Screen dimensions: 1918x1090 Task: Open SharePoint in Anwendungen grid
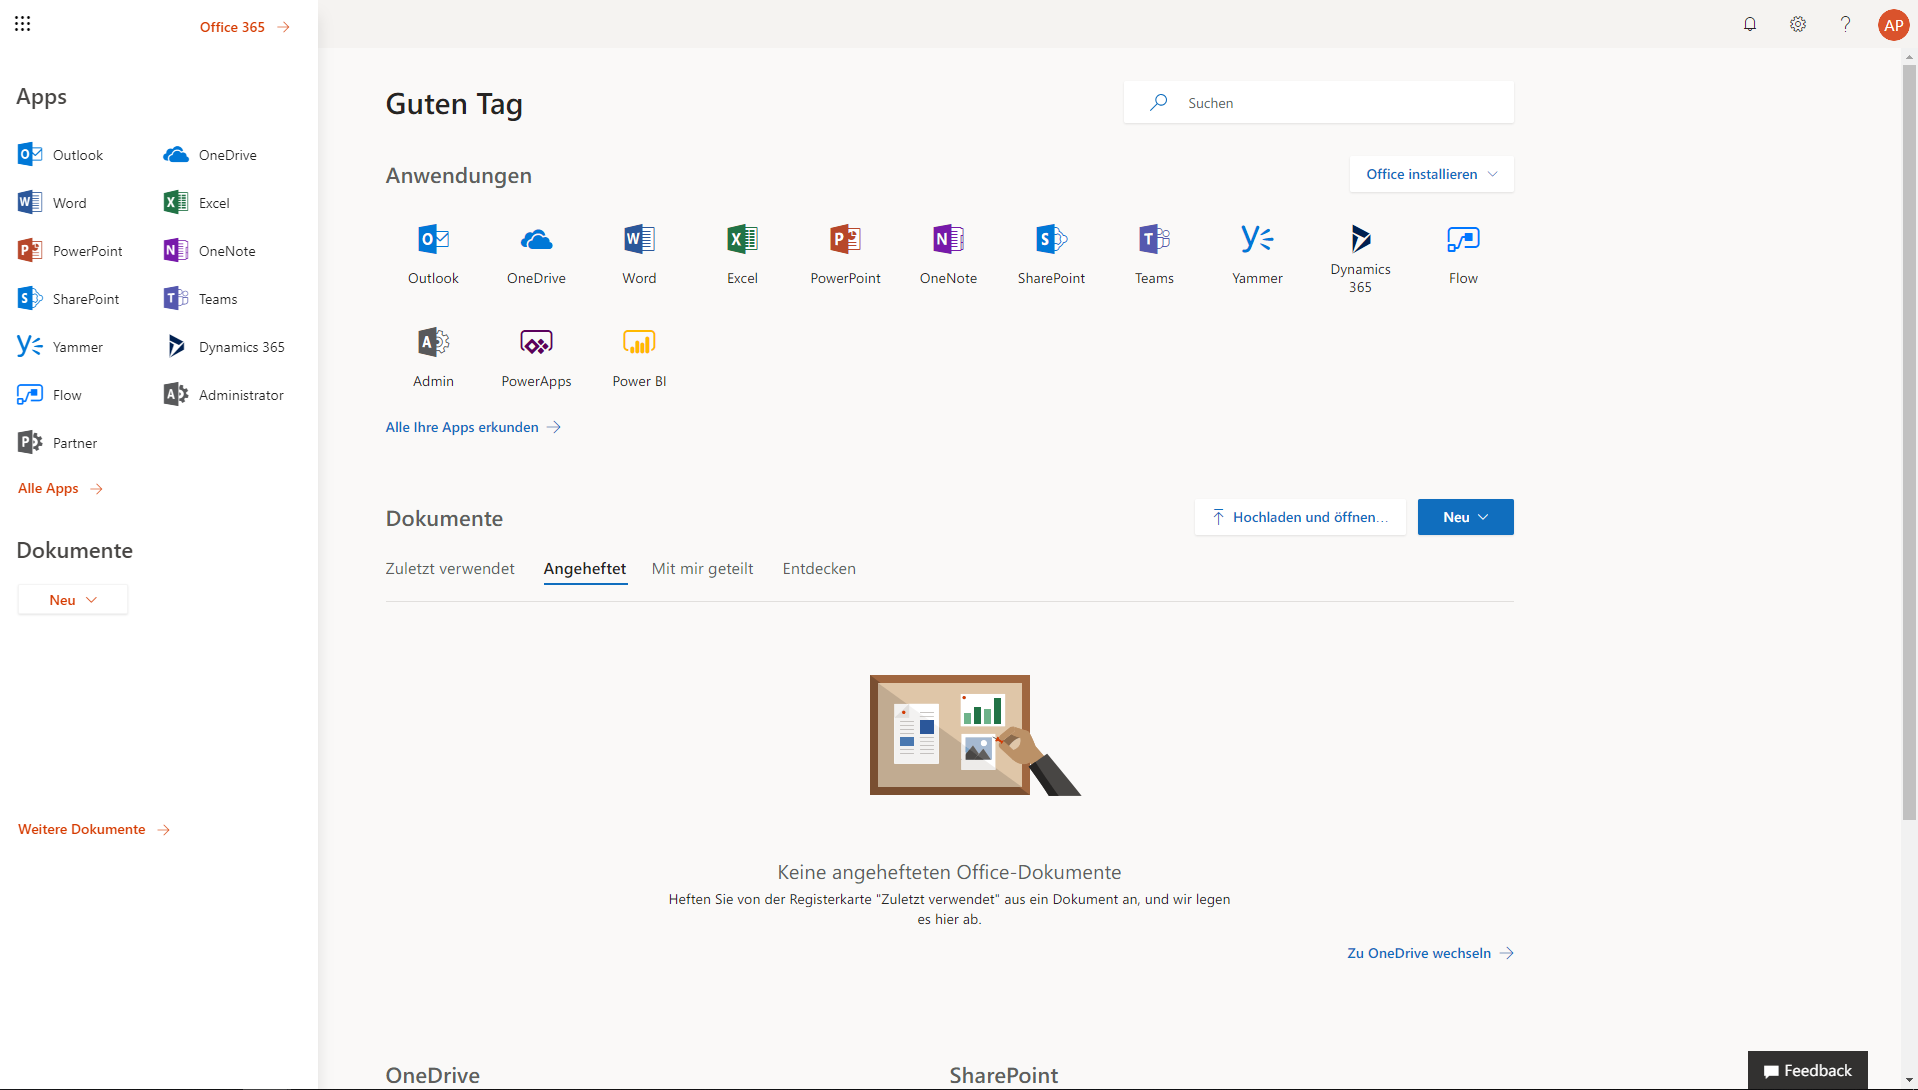1051,255
